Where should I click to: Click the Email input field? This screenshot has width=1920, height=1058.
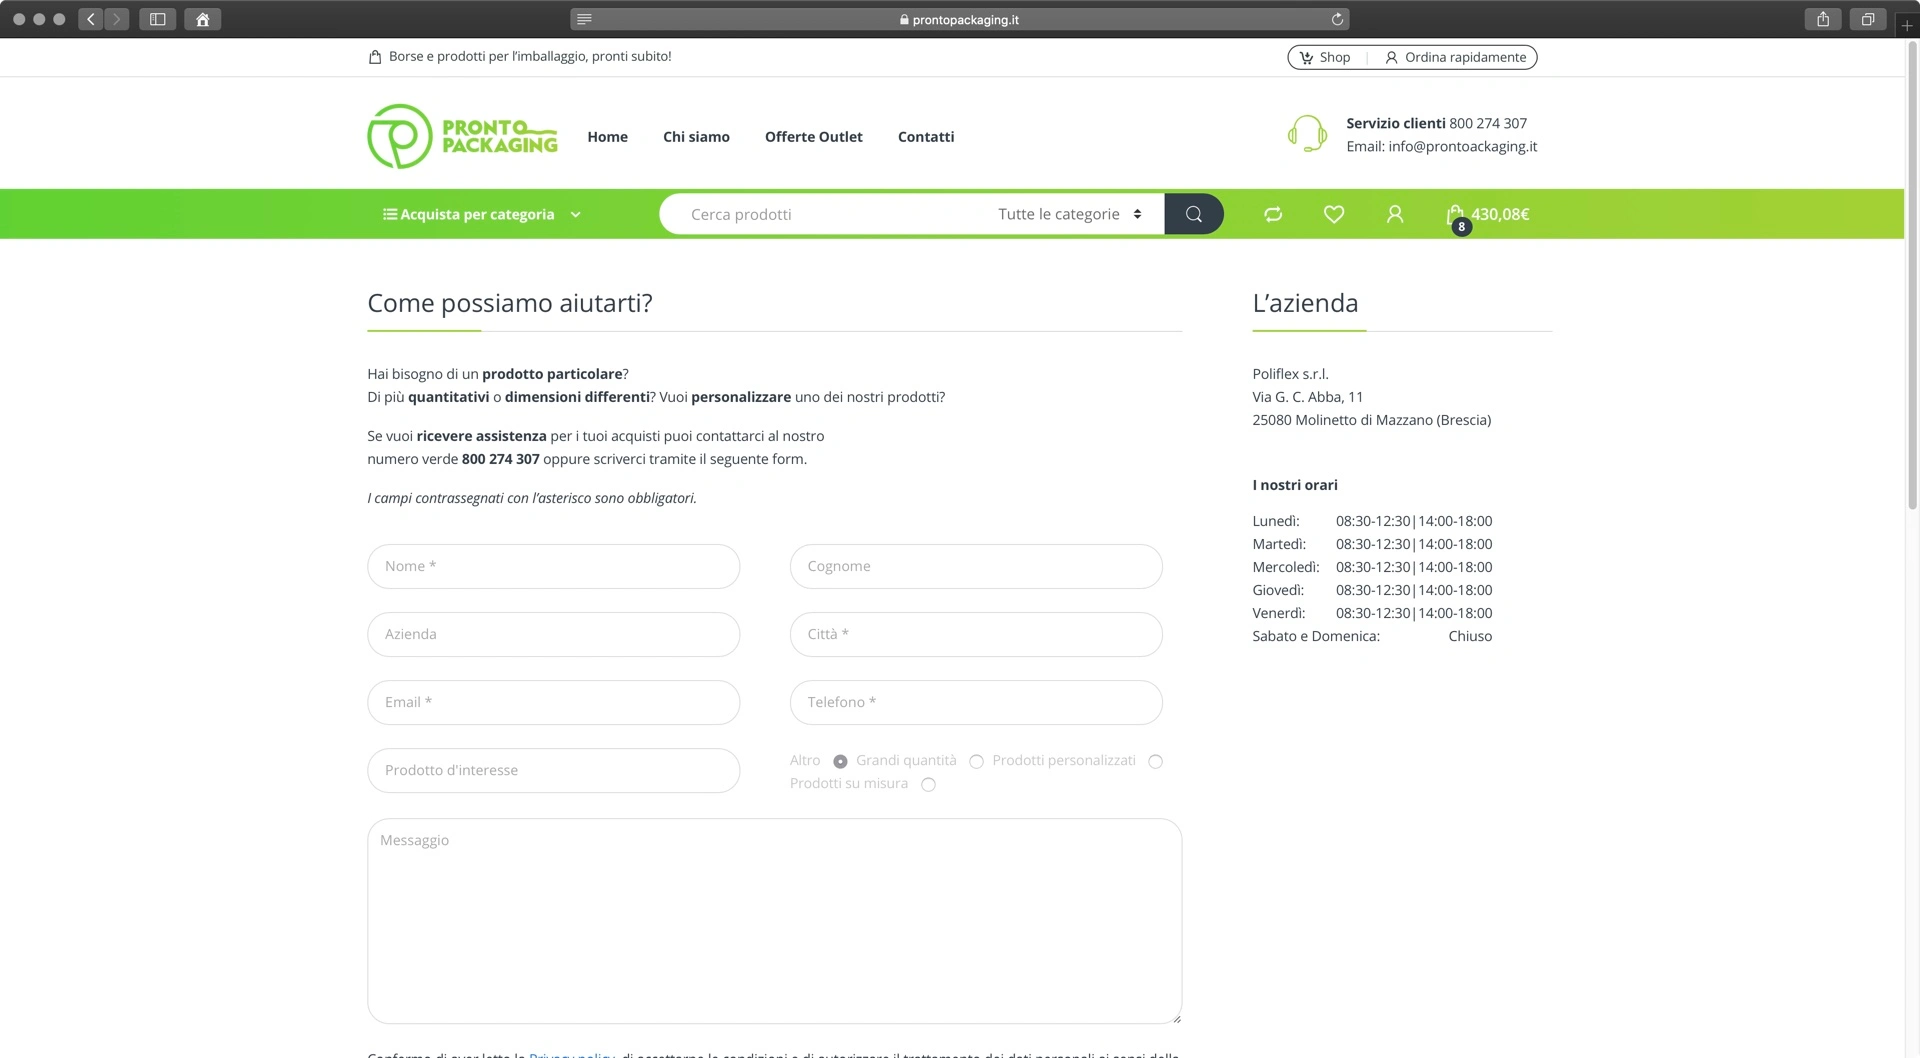(553, 702)
